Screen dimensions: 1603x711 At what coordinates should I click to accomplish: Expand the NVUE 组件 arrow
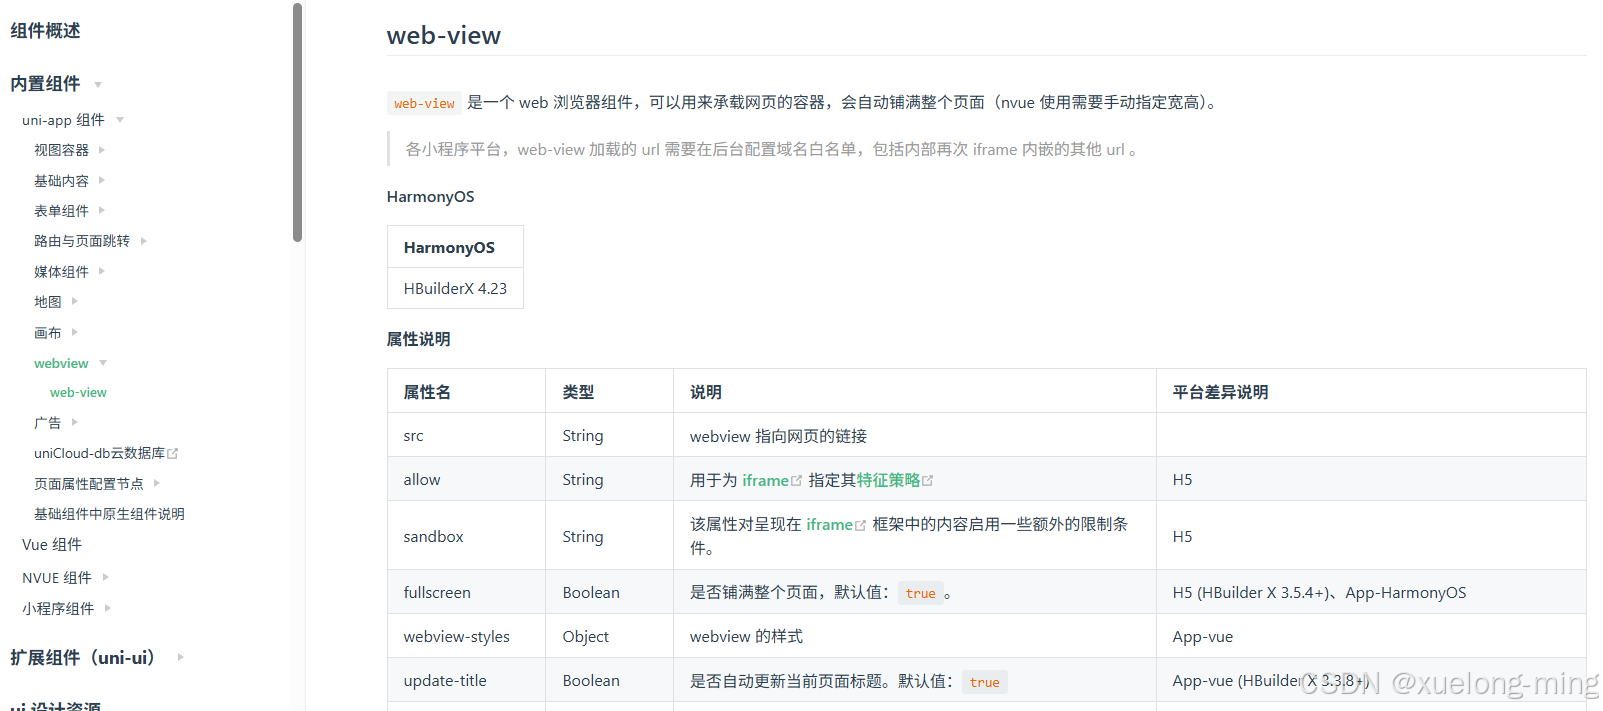point(106,578)
